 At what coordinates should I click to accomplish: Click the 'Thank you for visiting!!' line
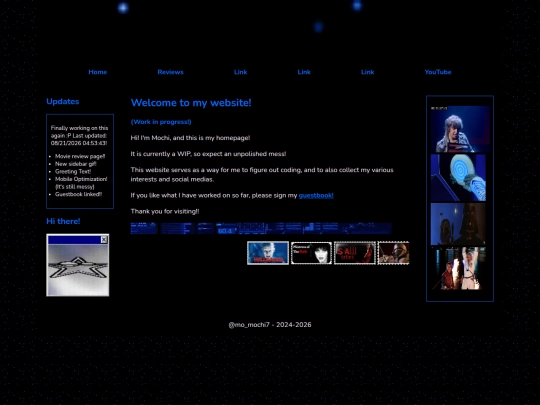click(x=165, y=211)
